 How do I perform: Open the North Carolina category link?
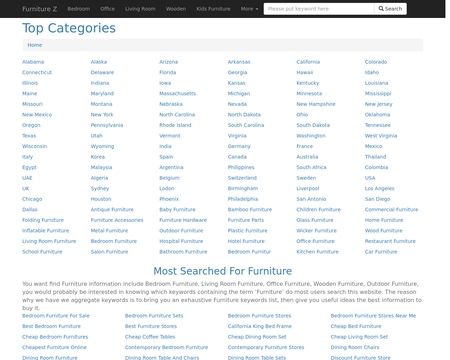coord(177,115)
